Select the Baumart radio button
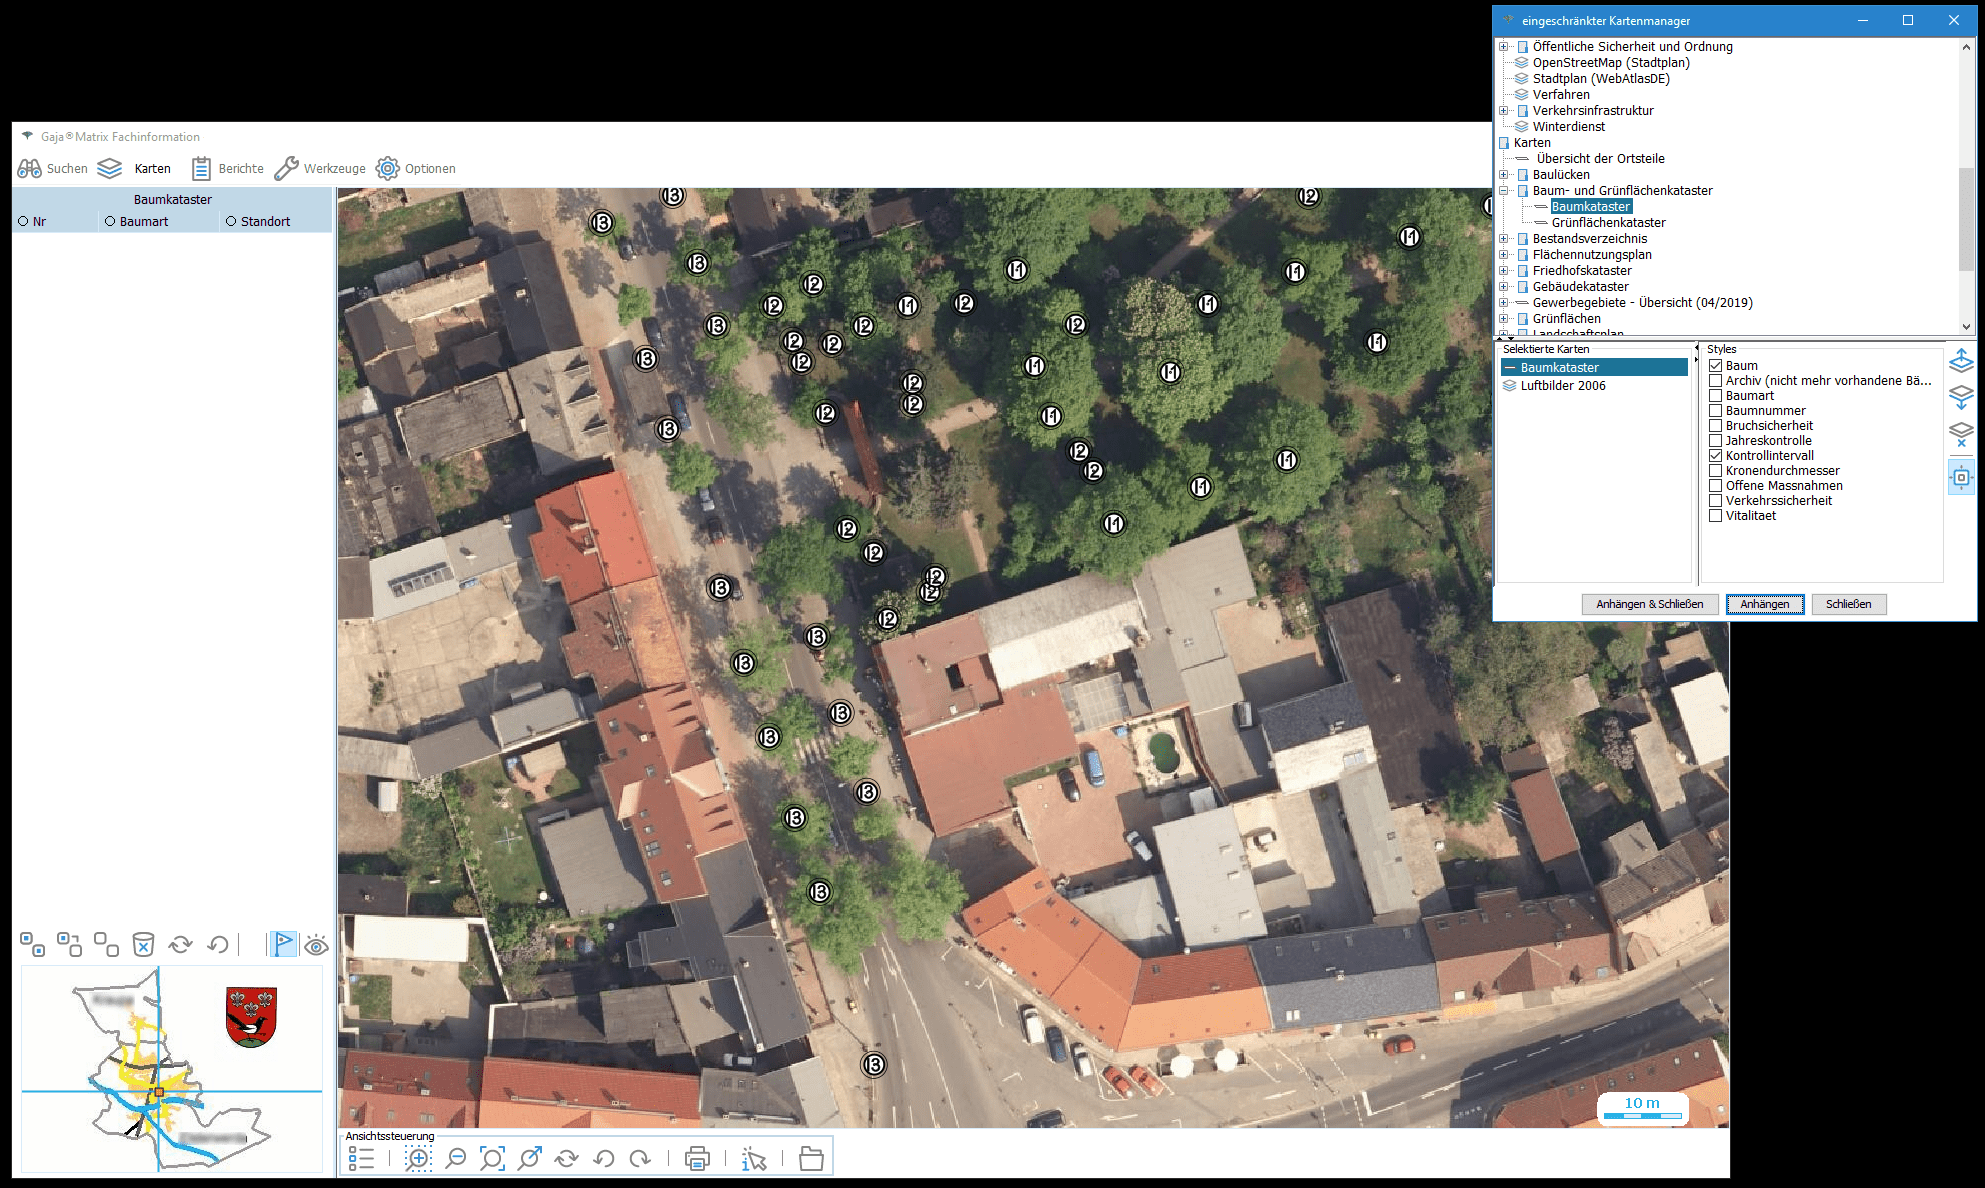The width and height of the screenshot is (1985, 1188). 110,222
